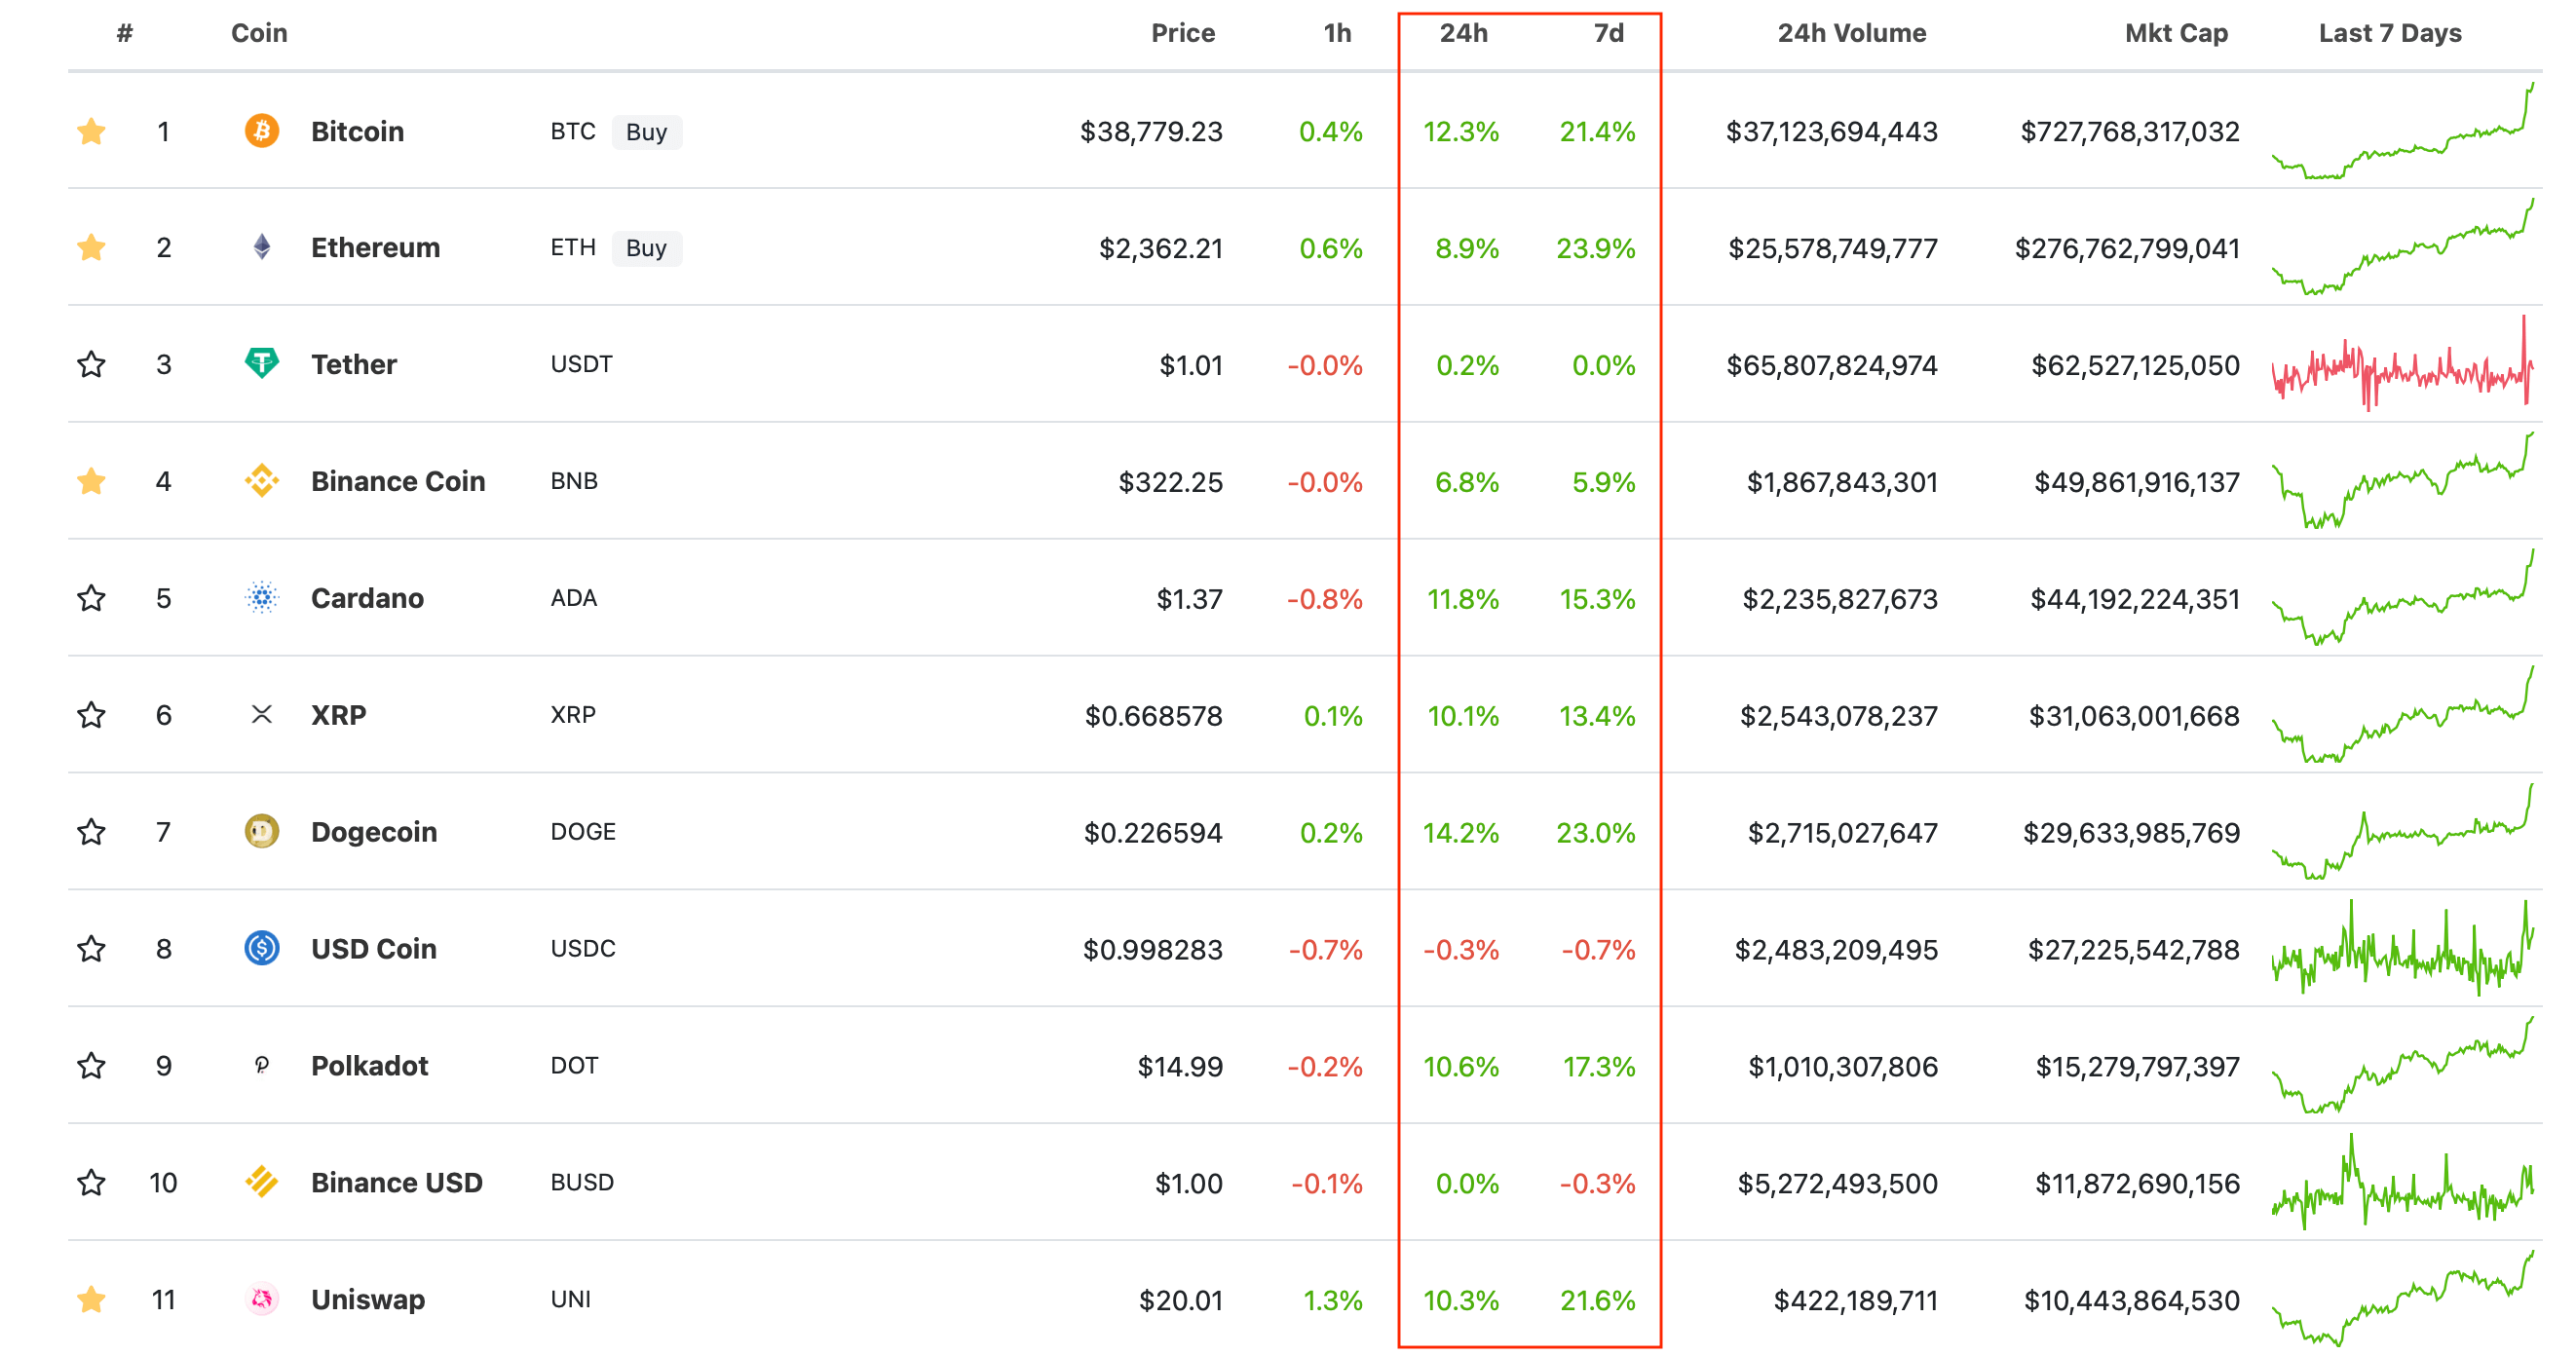Sort by the 7d change header
Screen dimensions: 2576x1356
pos(1608,33)
